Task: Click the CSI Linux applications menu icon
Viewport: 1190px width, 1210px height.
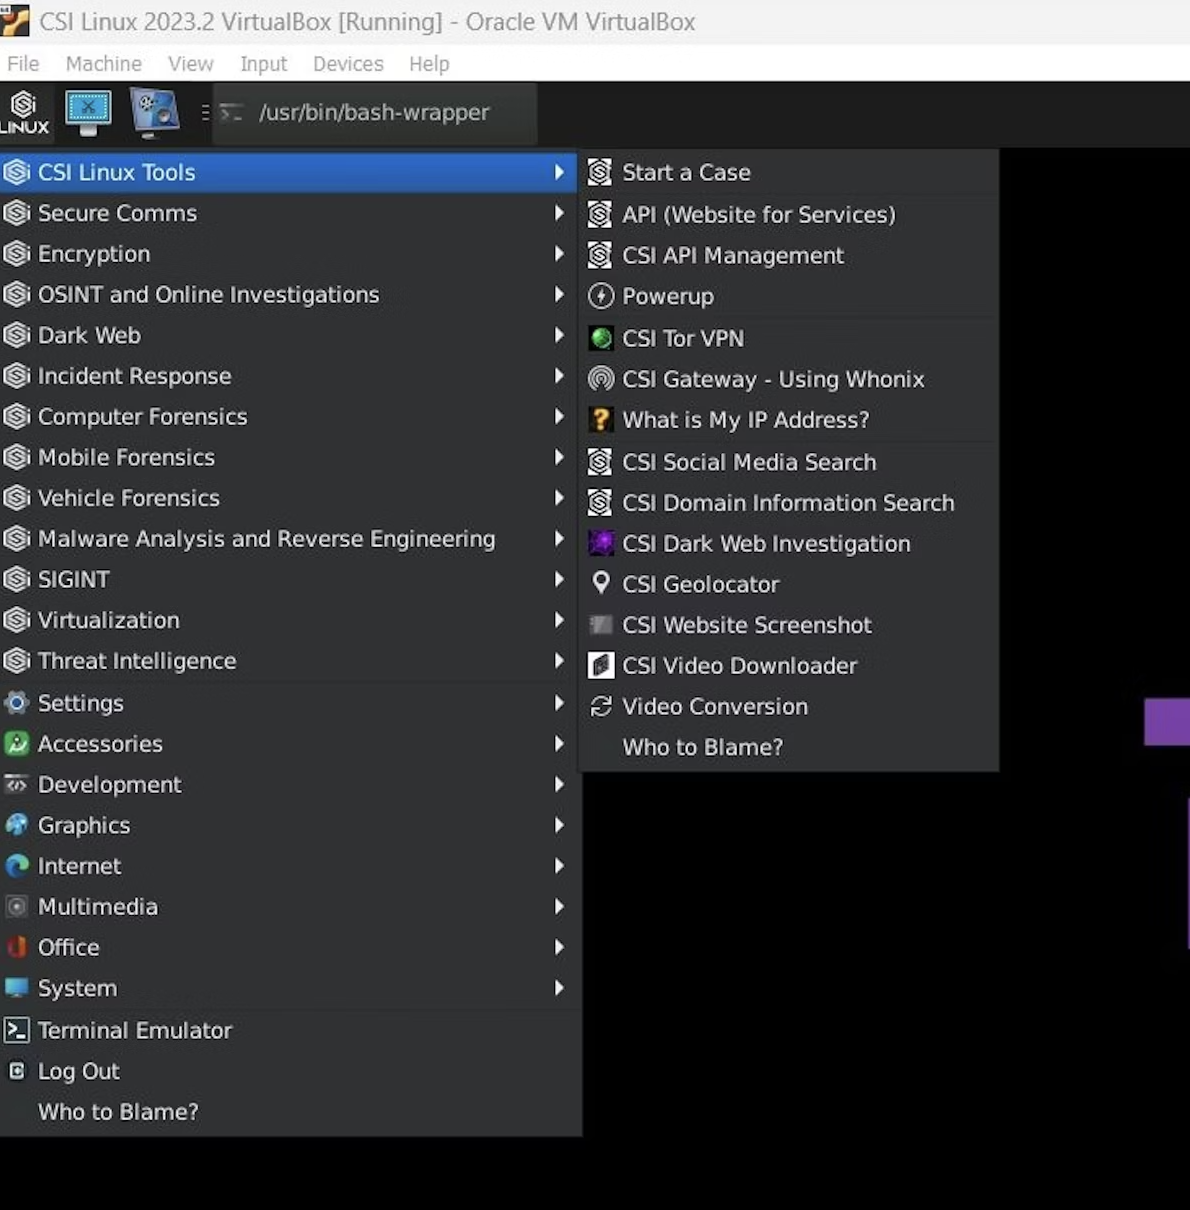Action: (x=24, y=113)
